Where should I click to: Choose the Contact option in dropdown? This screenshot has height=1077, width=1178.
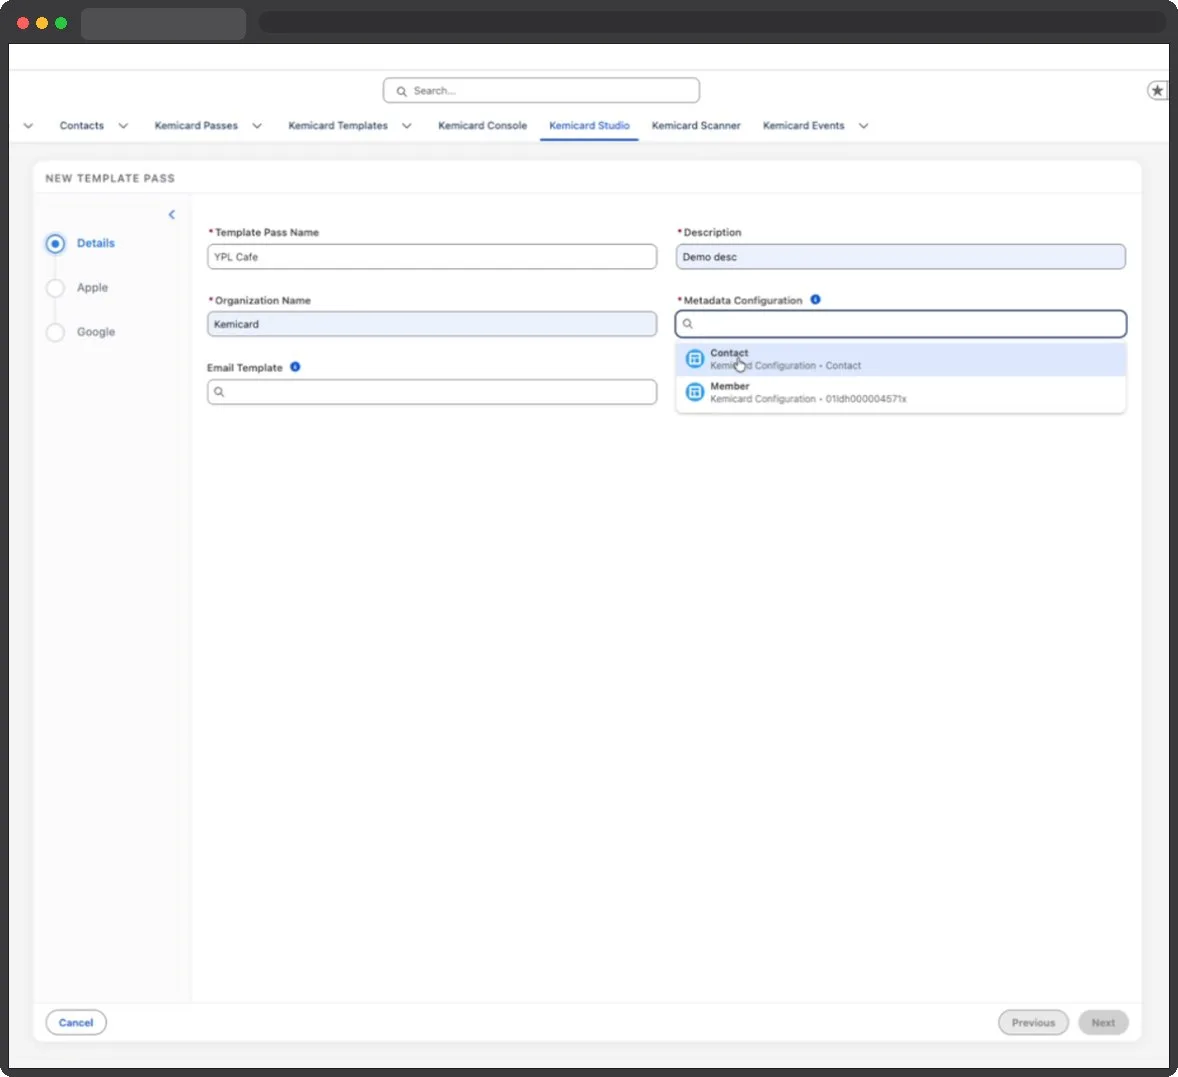[x=901, y=359]
